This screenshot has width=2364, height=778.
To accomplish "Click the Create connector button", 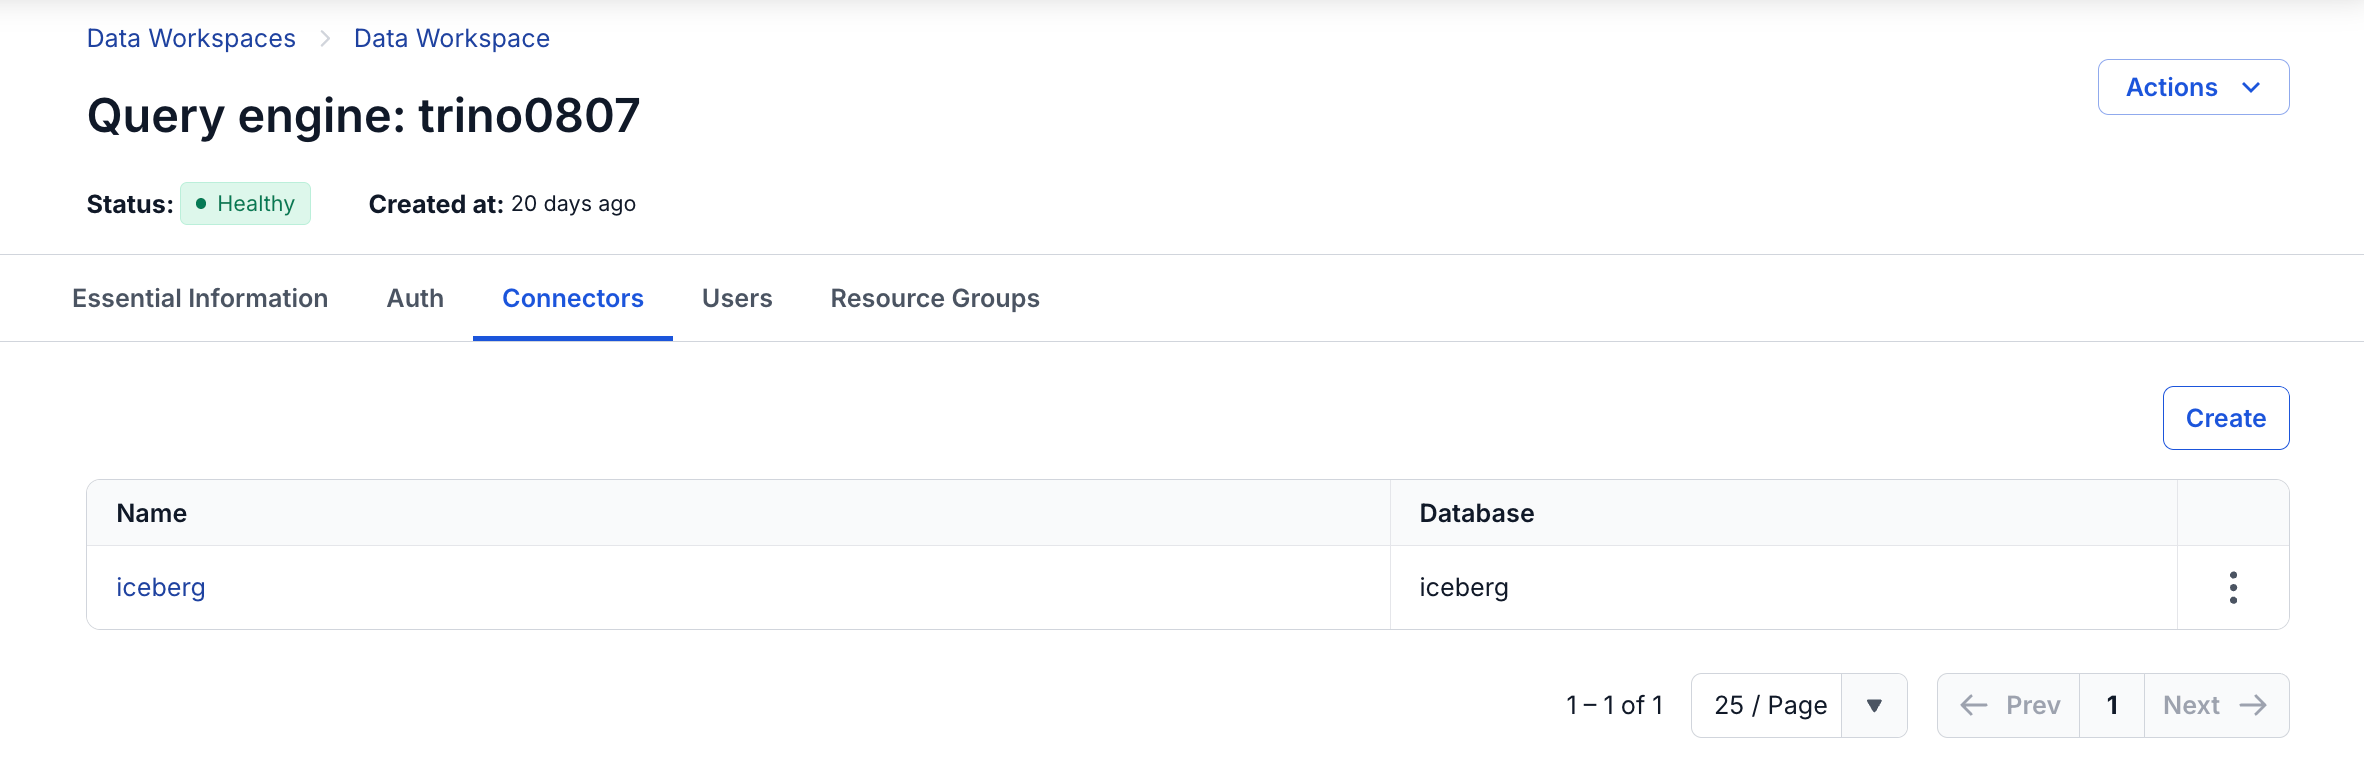I will click(2226, 418).
